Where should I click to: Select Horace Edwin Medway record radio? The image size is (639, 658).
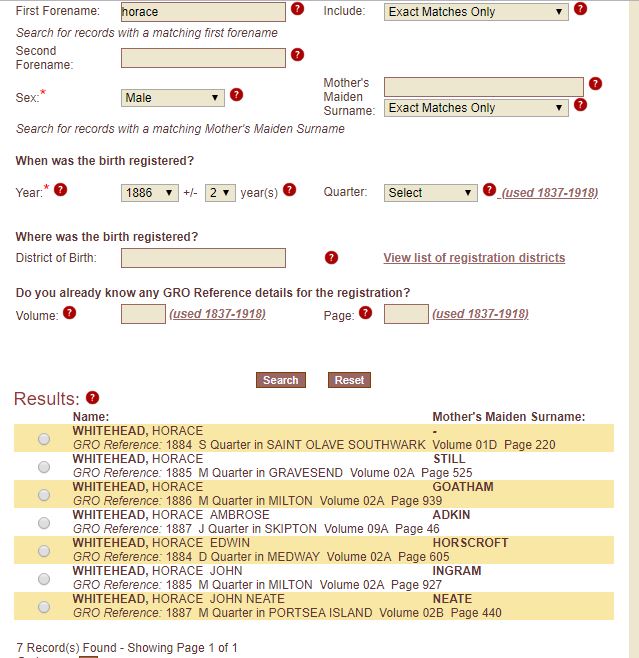44,551
